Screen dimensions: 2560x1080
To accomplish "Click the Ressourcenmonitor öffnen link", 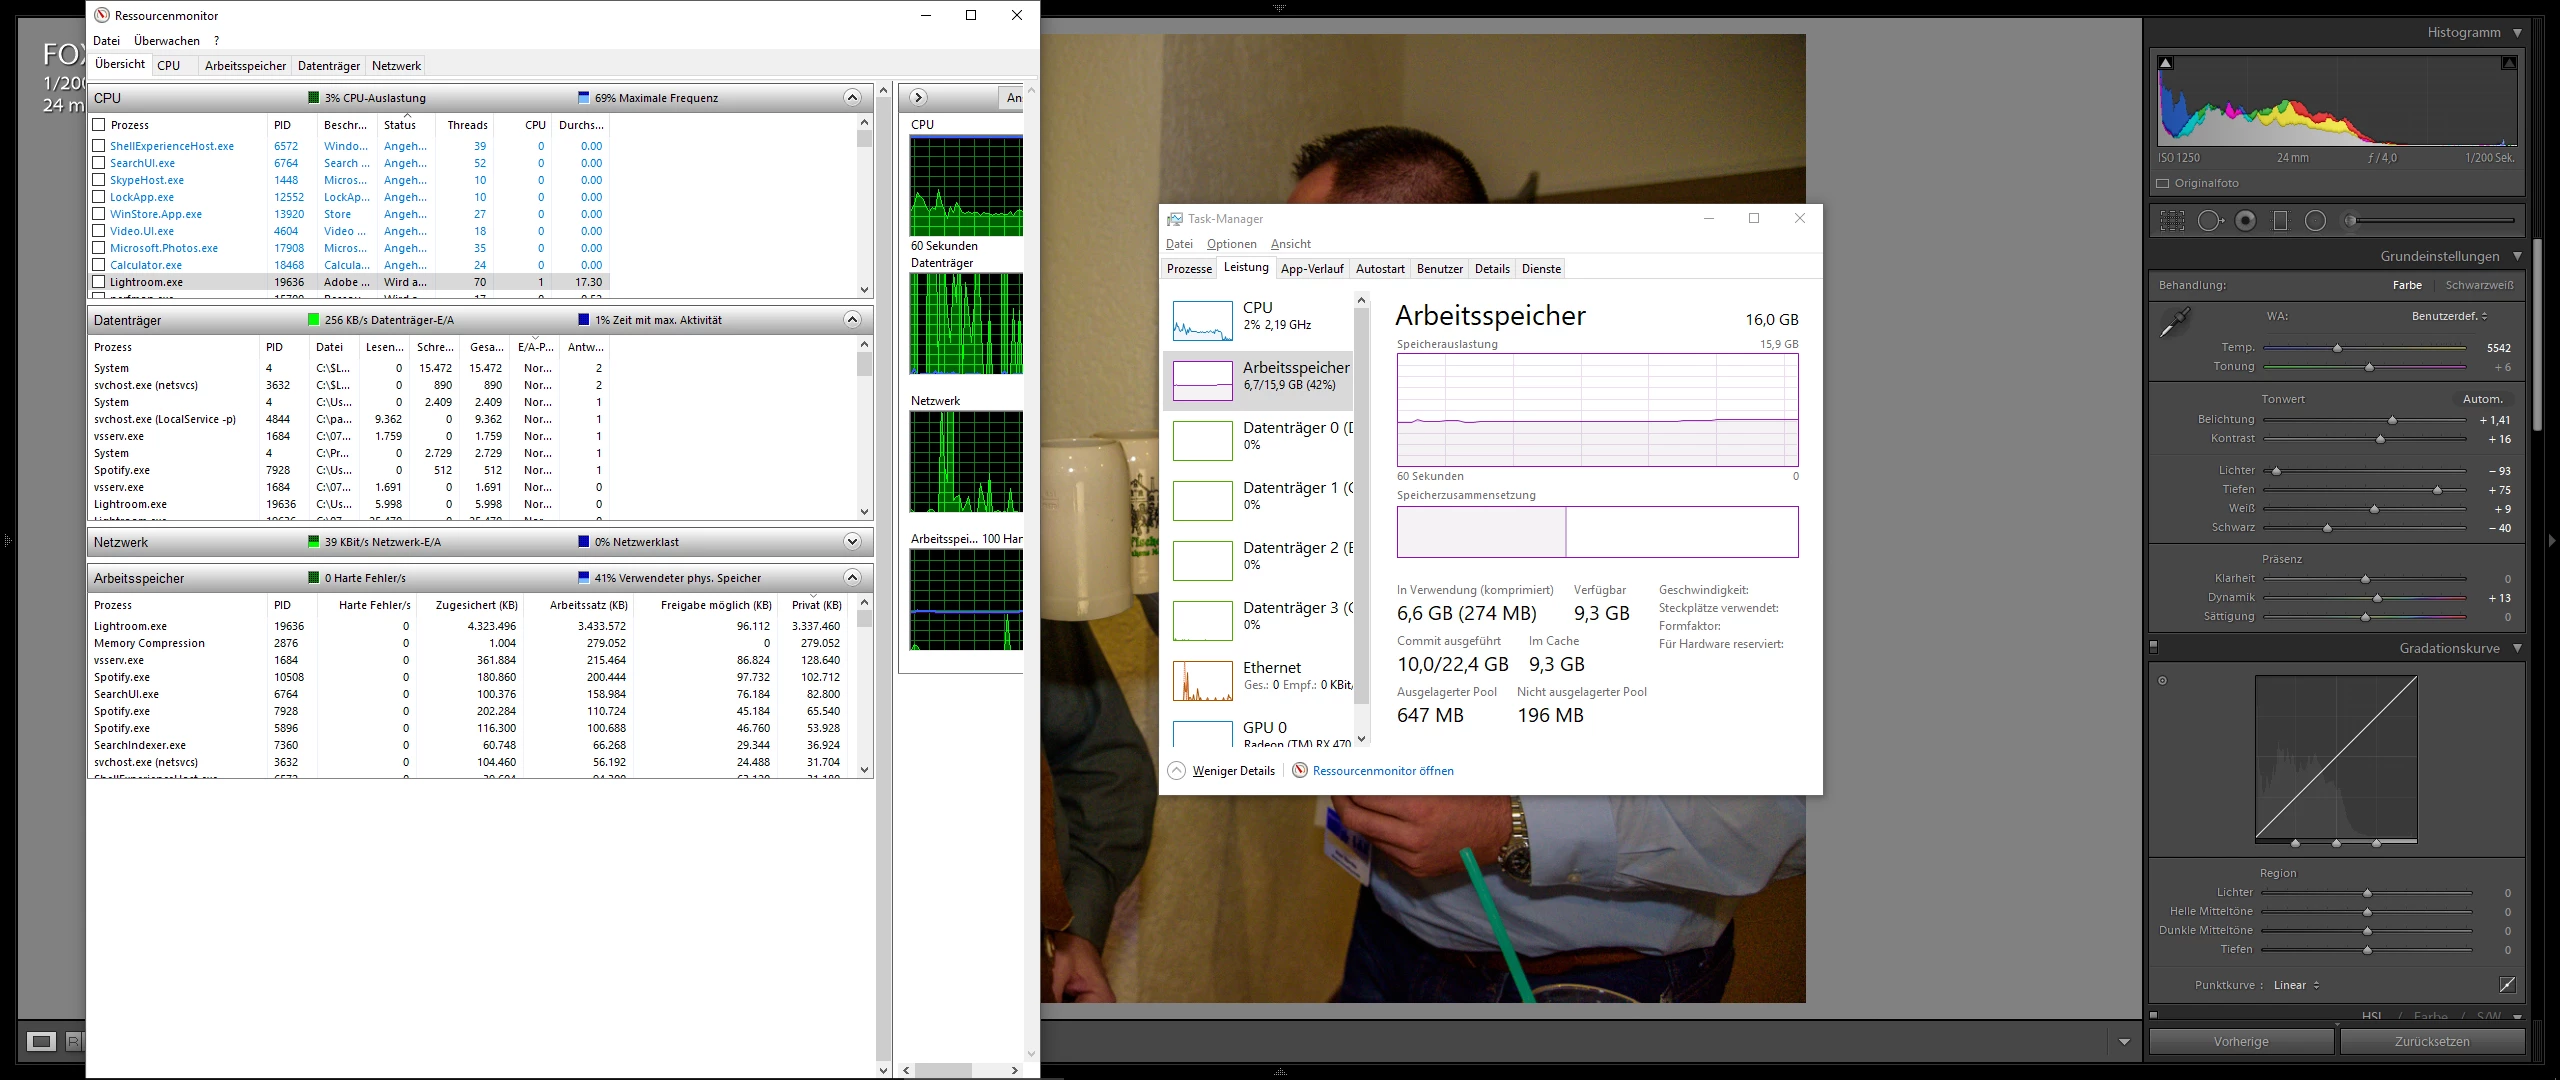I will [1382, 771].
